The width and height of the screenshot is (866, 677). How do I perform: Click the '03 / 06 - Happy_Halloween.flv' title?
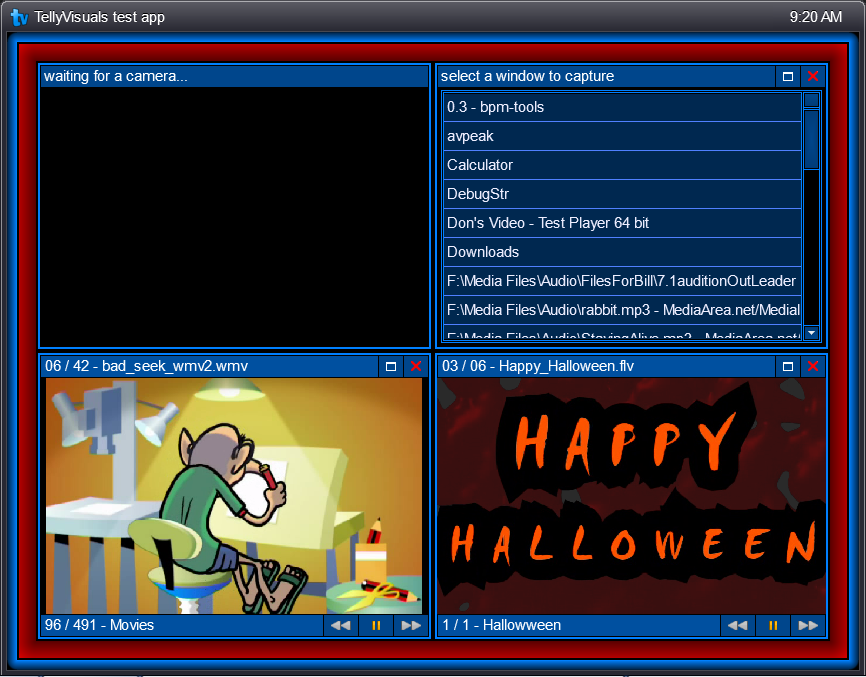[538, 367]
